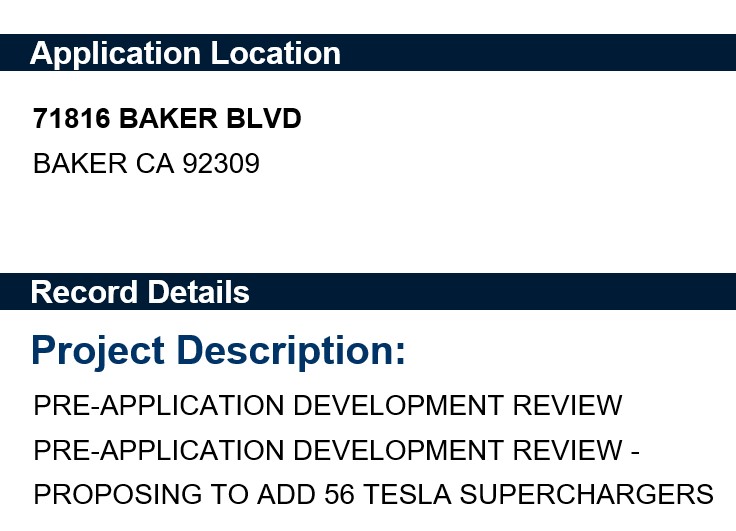Image resolution: width=736 pixels, height=531 pixels.
Task: Click the BAKER CA 92309 city line
Action: [x=146, y=163]
